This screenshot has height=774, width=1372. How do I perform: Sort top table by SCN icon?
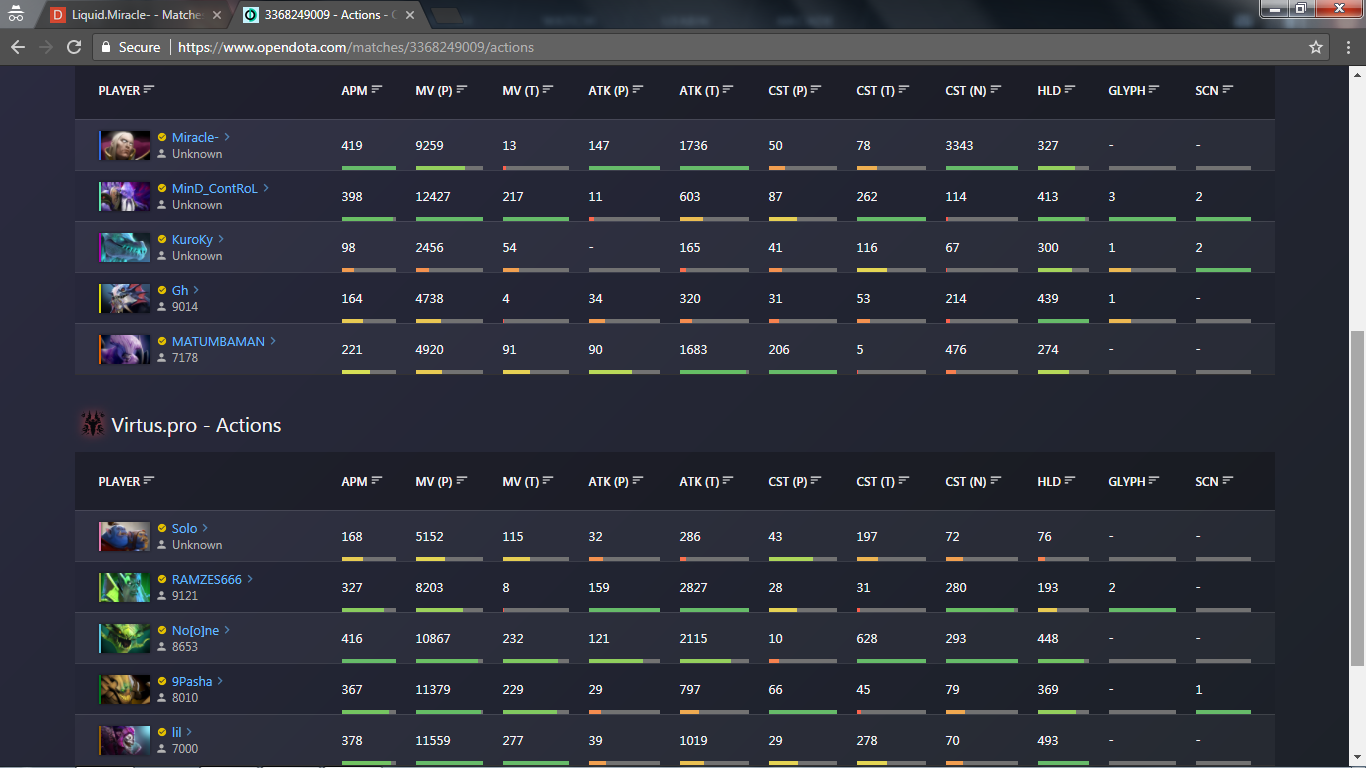tap(1228, 90)
